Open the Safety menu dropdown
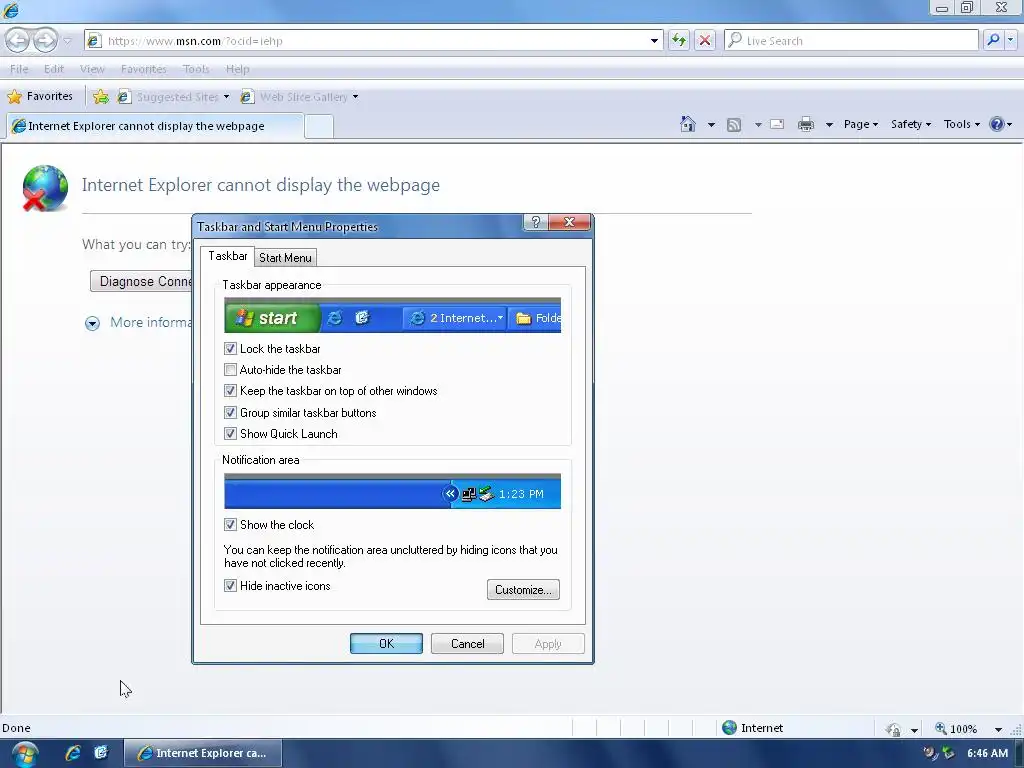Image resolution: width=1024 pixels, height=768 pixels. click(910, 124)
